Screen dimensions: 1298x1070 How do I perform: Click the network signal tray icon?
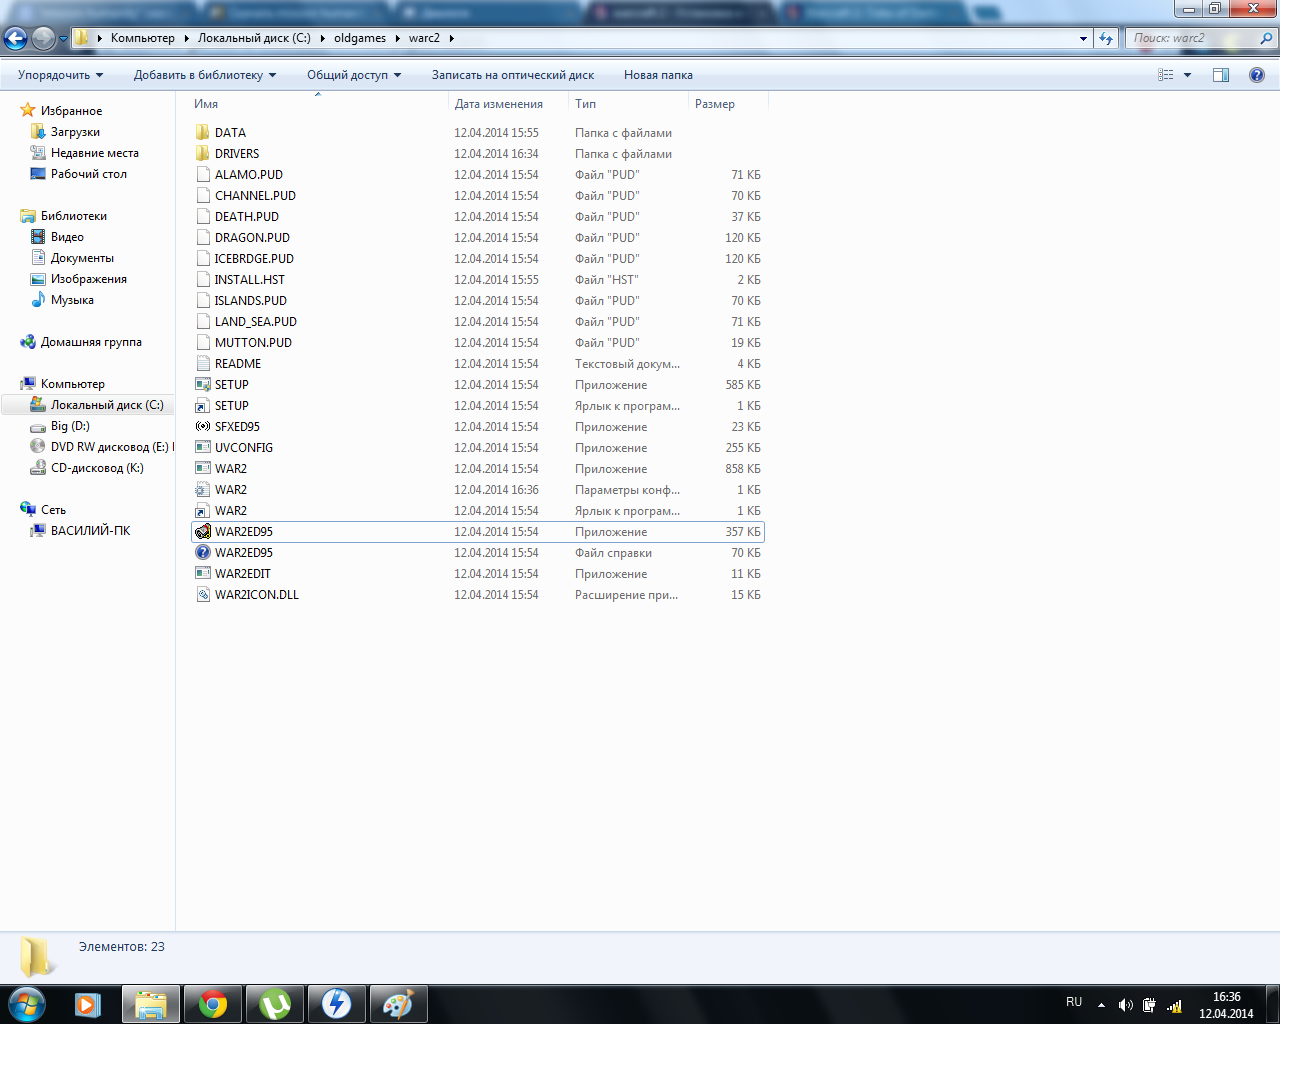point(1174,1005)
